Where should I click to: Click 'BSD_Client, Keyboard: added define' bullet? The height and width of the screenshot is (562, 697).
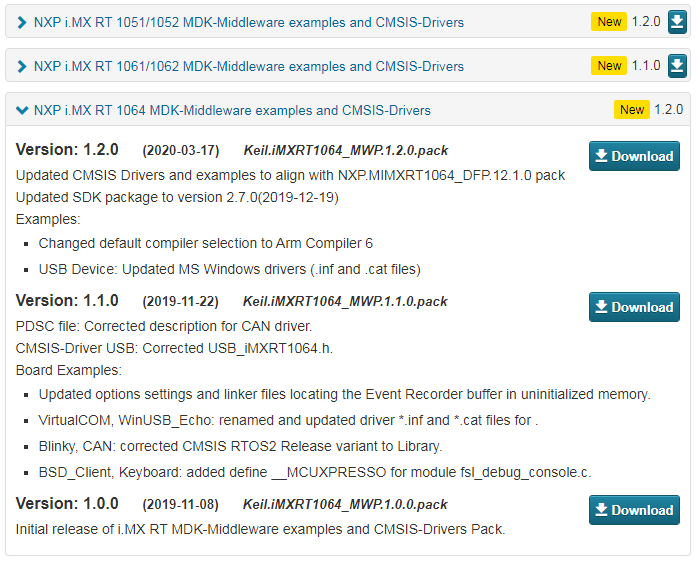click(x=315, y=472)
